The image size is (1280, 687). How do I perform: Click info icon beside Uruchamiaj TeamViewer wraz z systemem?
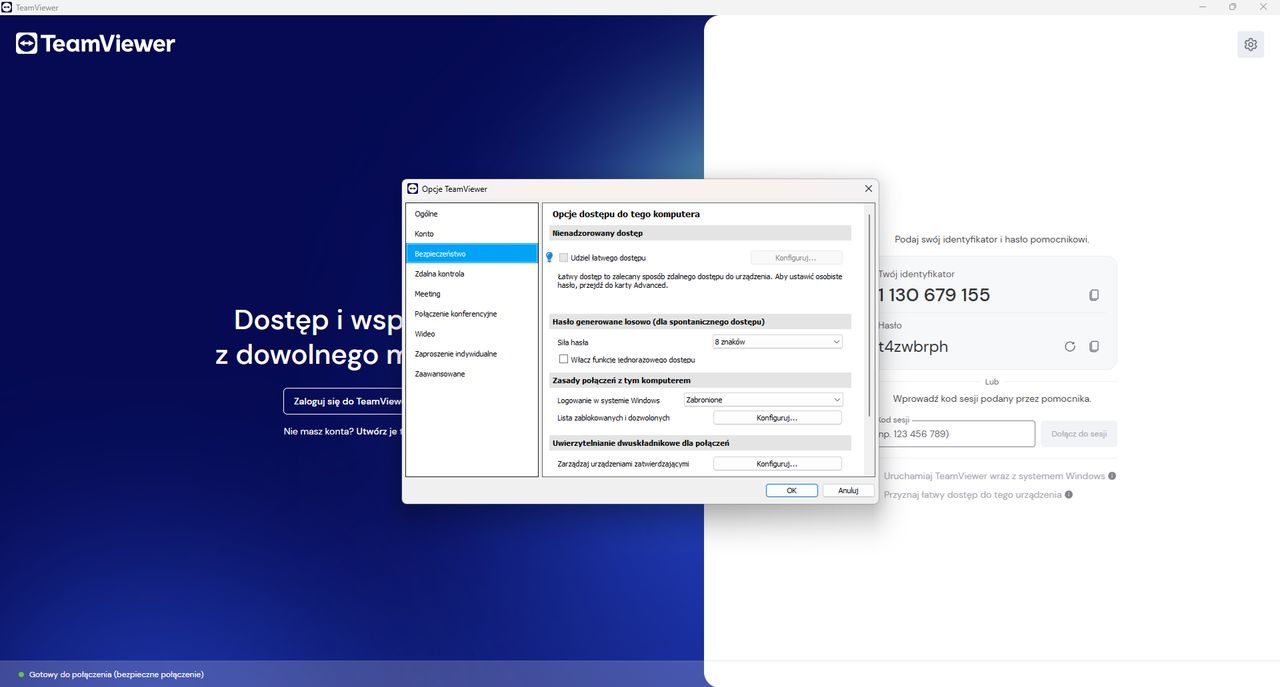pos(1112,476)
